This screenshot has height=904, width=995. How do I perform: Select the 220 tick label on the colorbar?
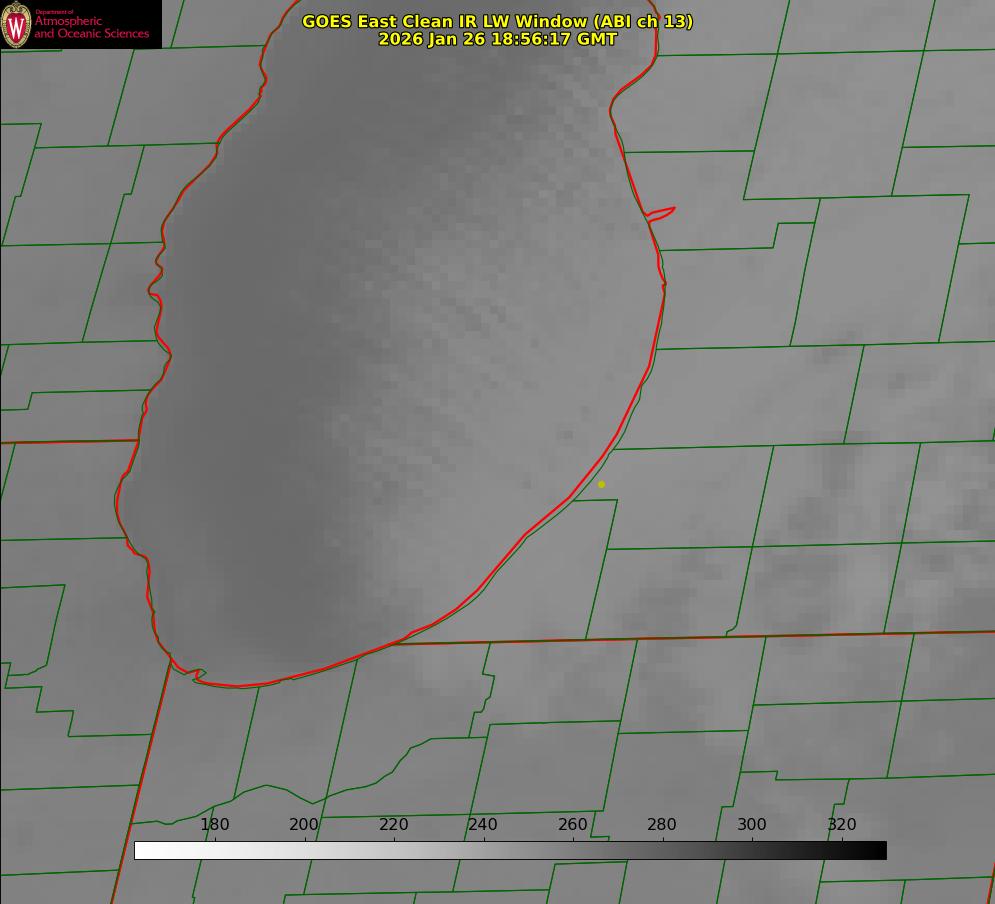click(x=394, y=824)
